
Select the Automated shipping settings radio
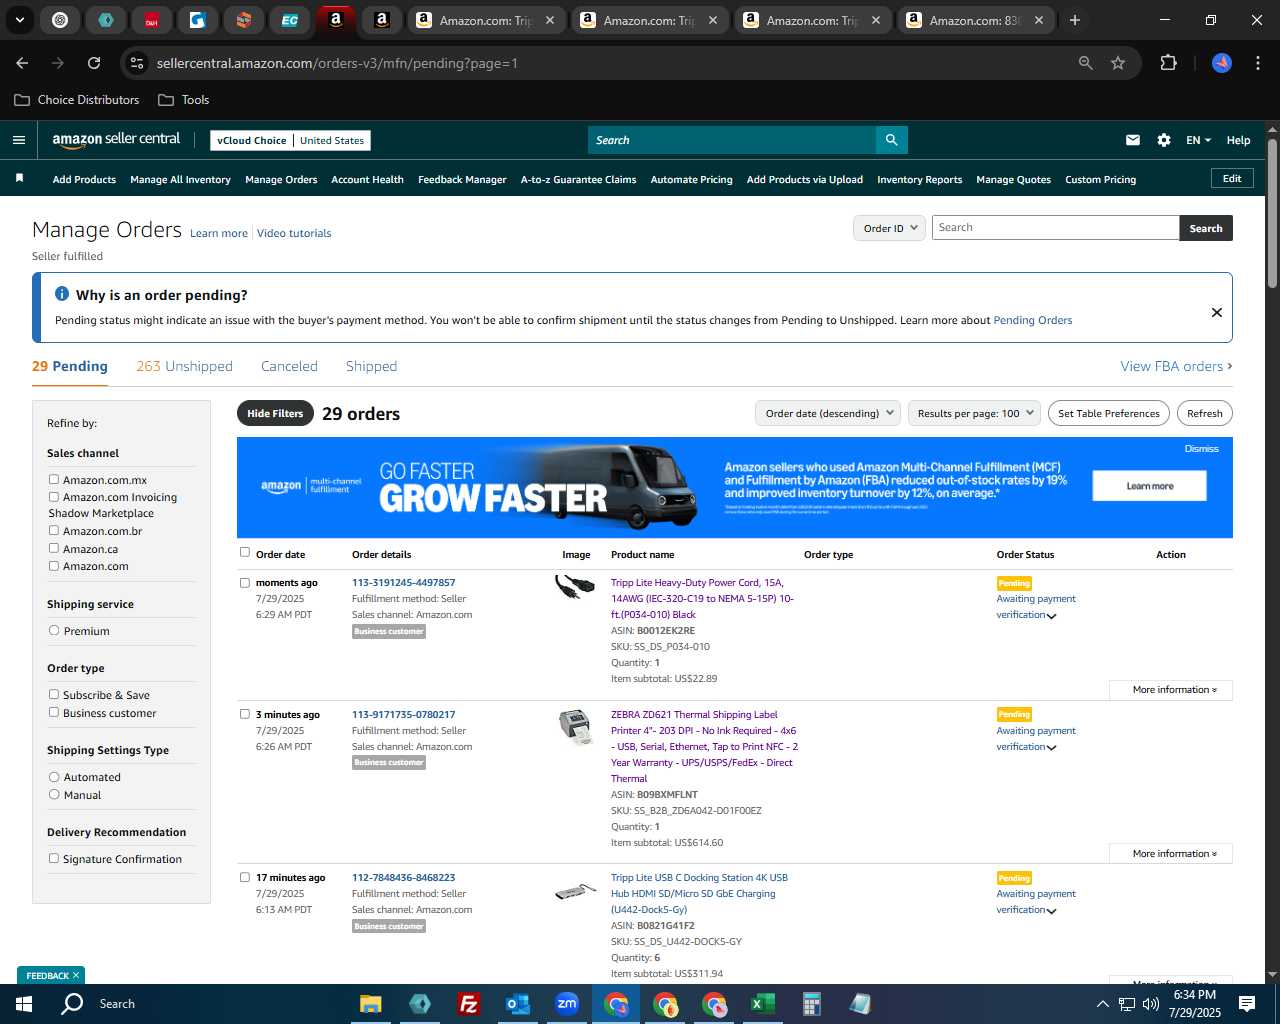[x=54, y=777]
